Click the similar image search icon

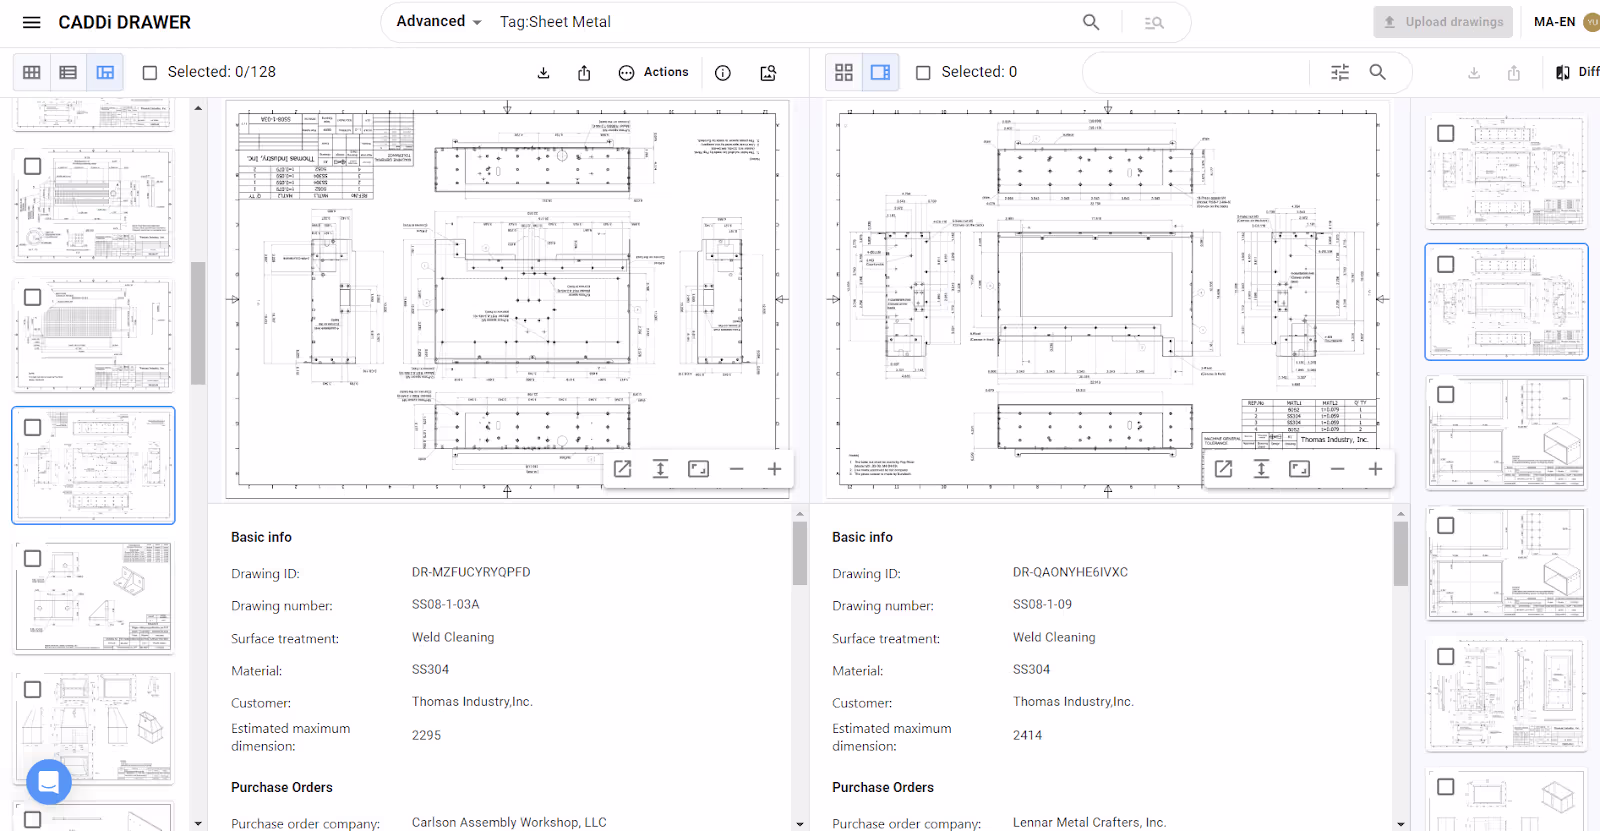click(x=768, y=72)
